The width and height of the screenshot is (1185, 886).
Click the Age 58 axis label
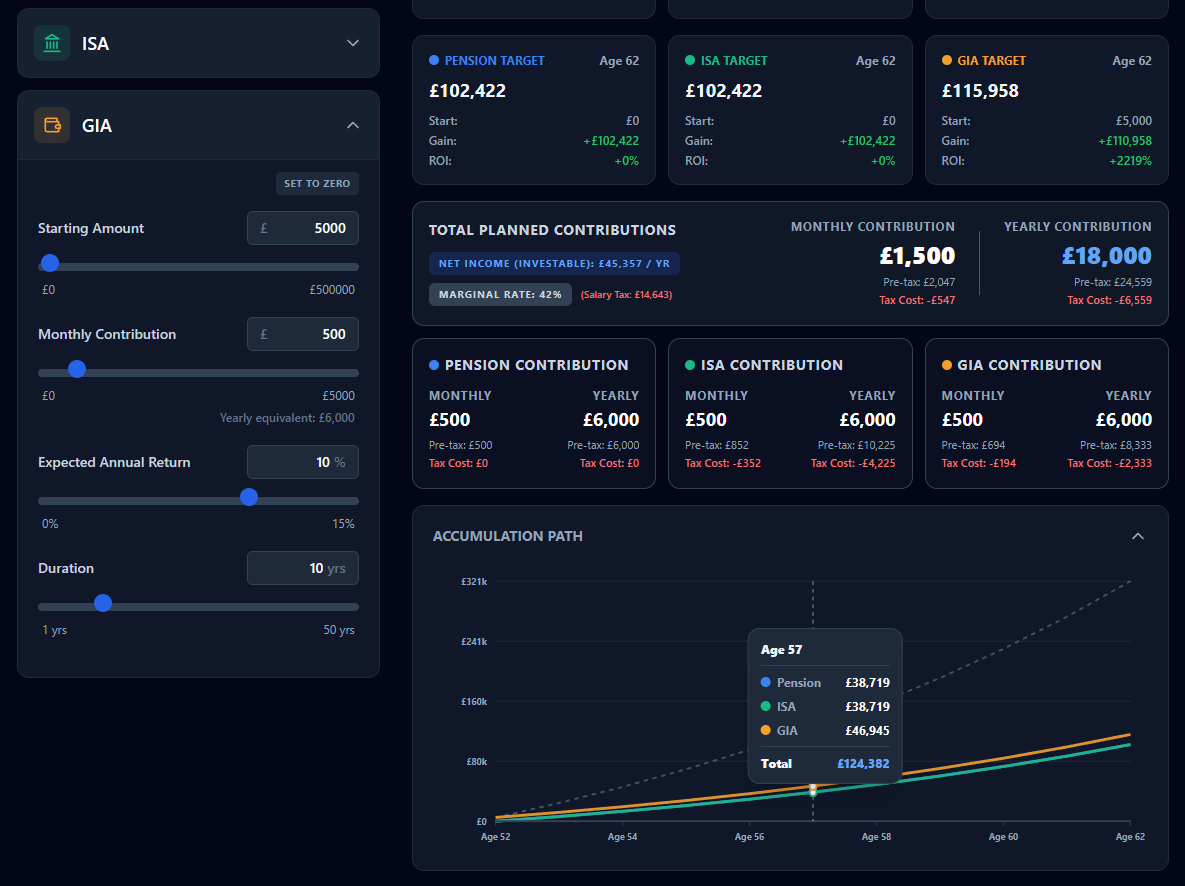(876, 837)
